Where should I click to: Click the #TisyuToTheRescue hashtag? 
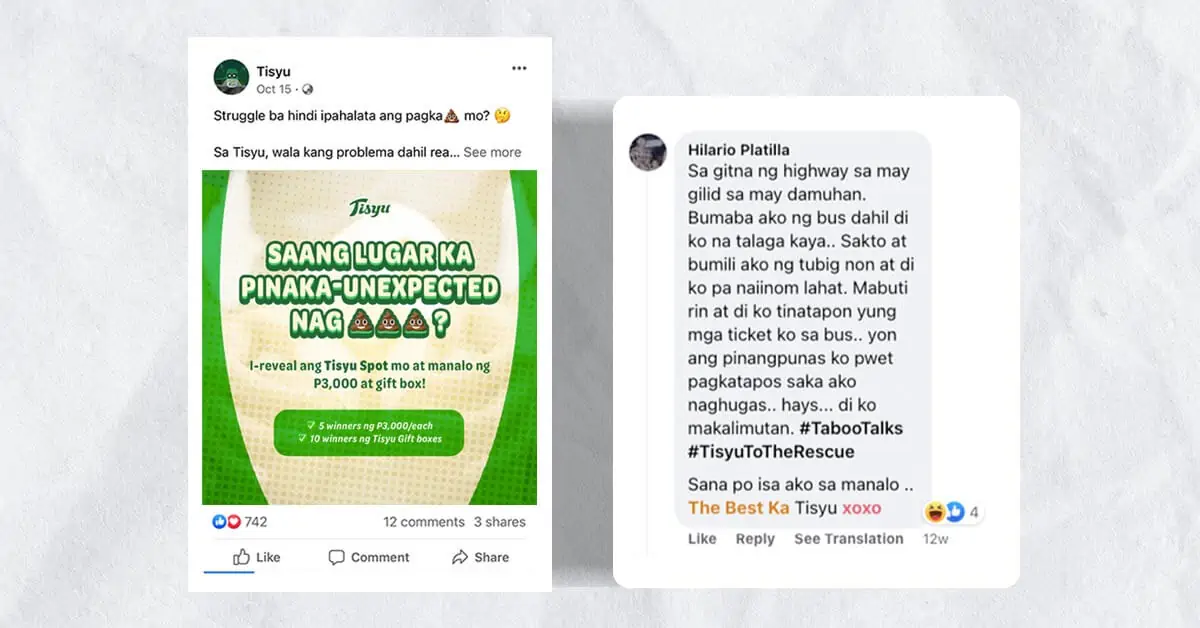(x=771, y=451)
